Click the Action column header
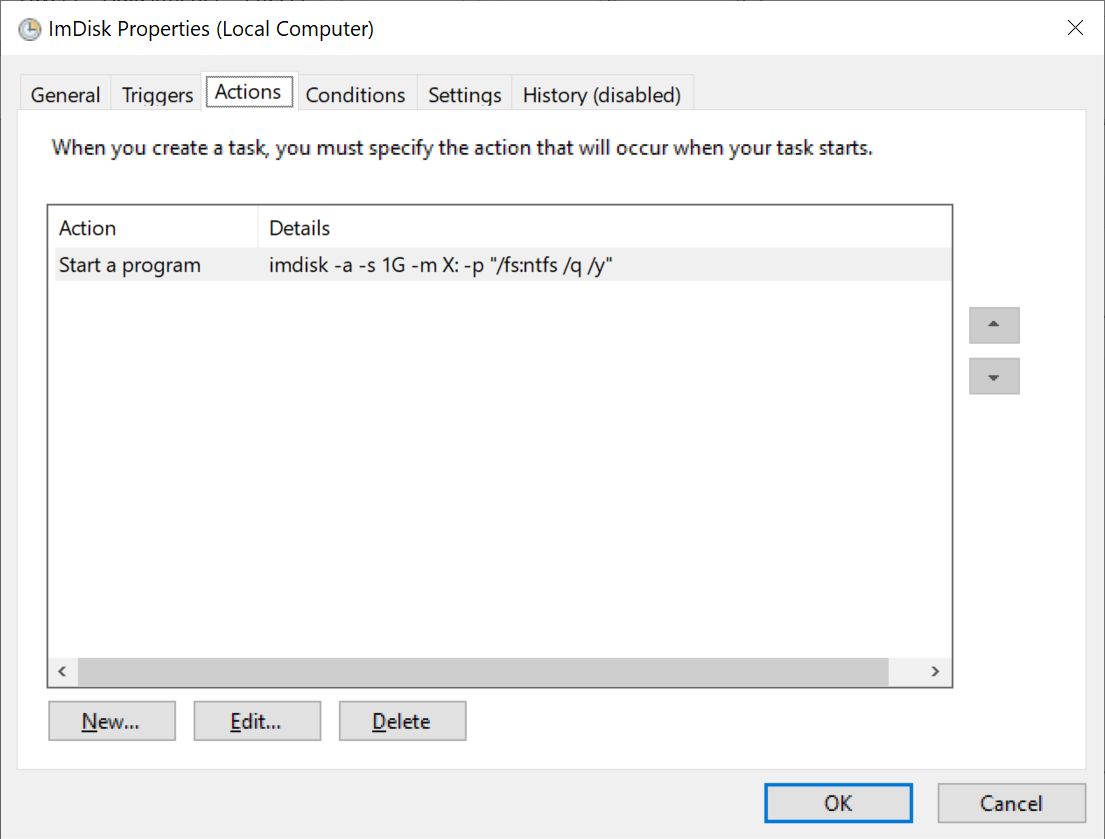The height and width of the screenshot is (839, 1105). coord(153,228)
